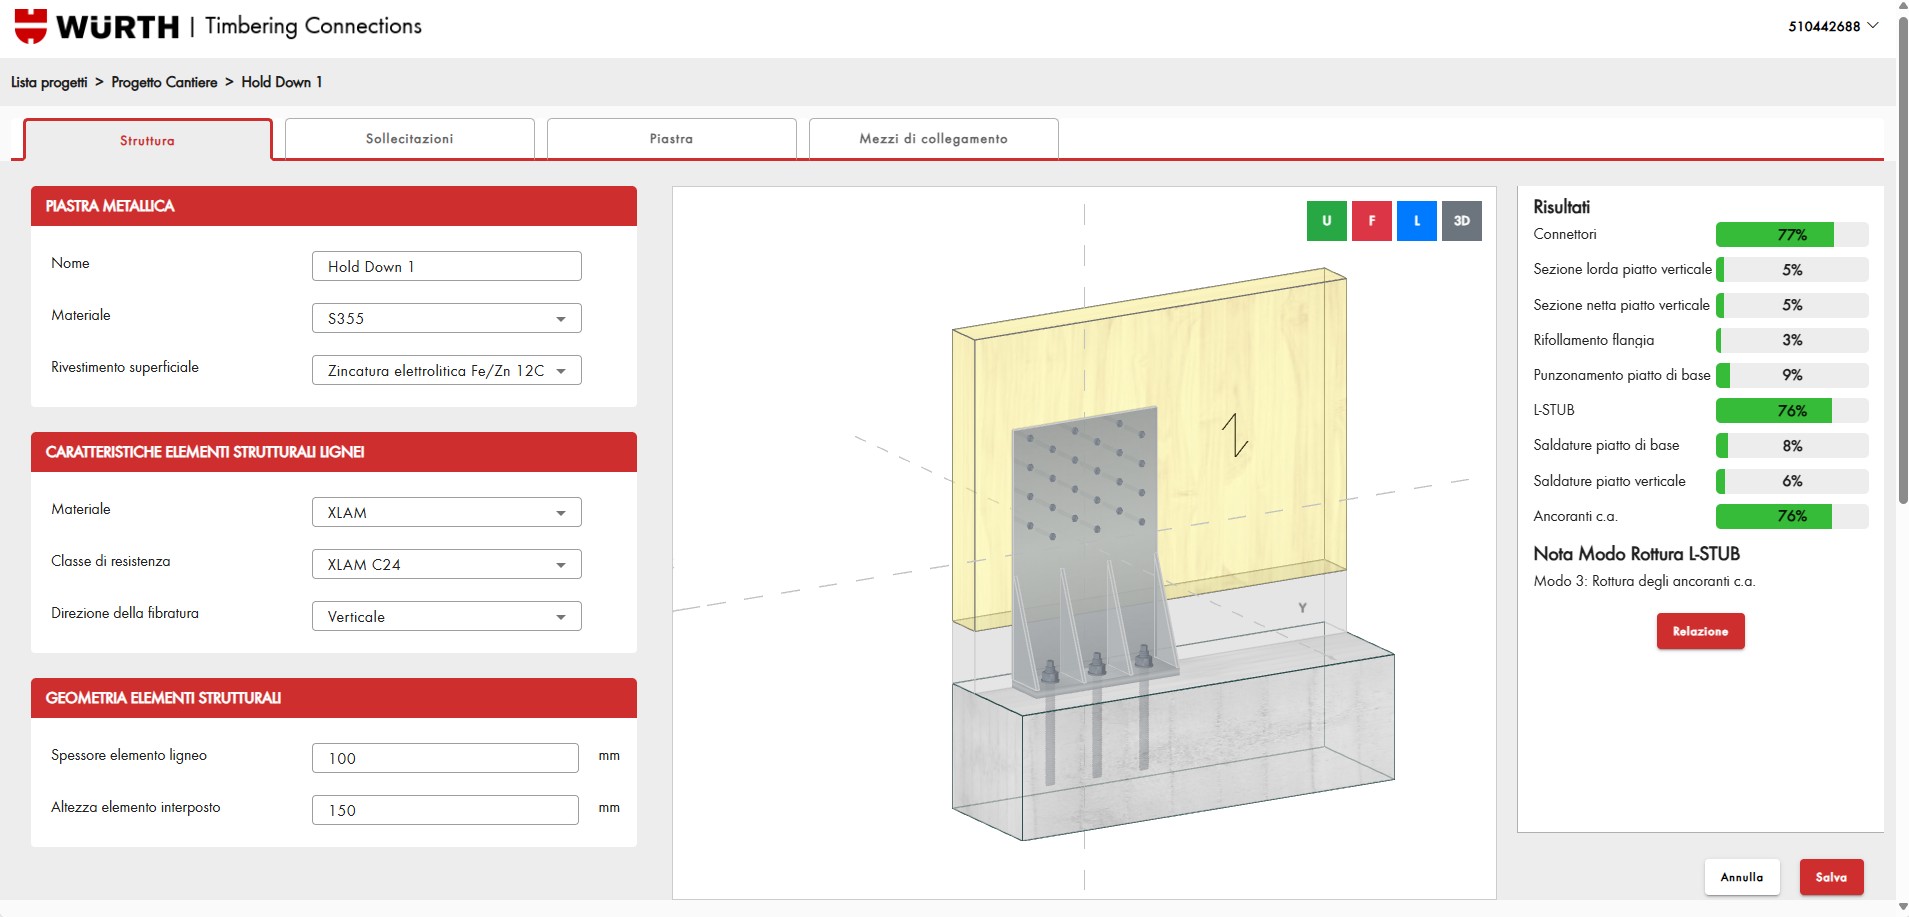Click the Connettori 77% result bar
The height and width of the screenshot is (917, 1909).
click(1791, 235)
